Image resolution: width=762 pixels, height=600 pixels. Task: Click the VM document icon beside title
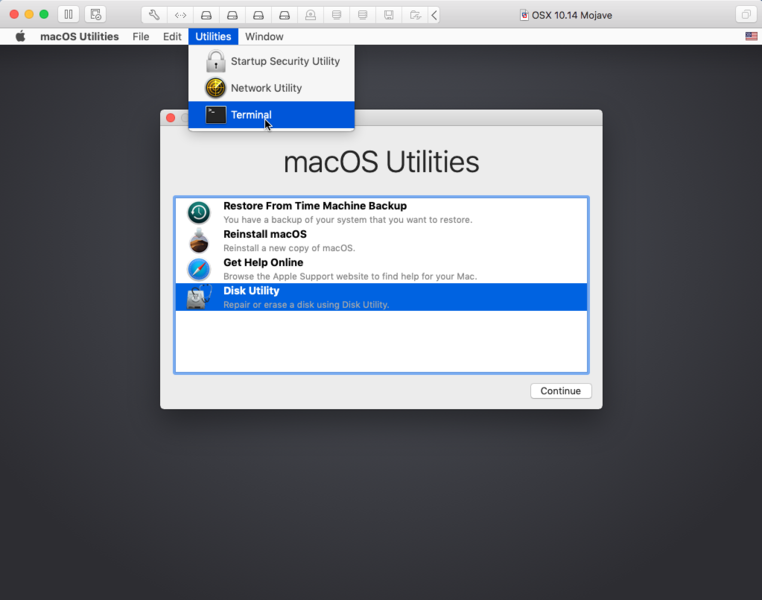[x=524, y=15]
